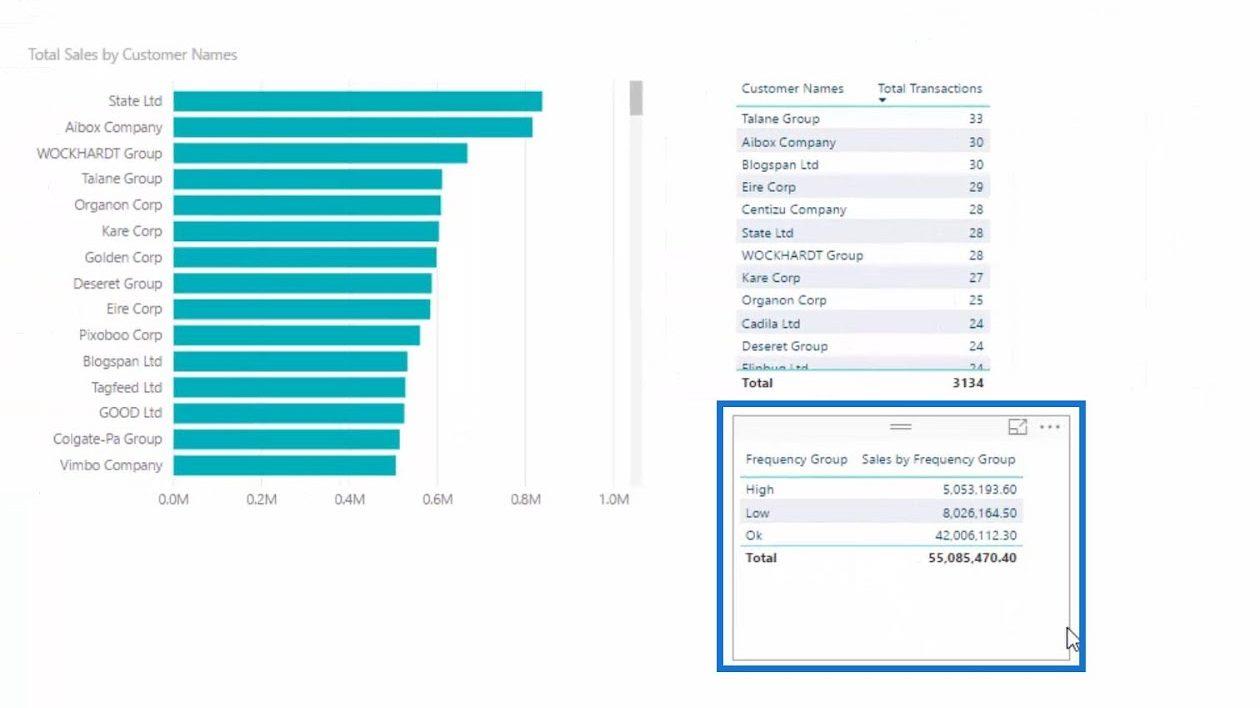Sort by Frequency Group column header
1260x708 pixels.
[x=796, y=459]
